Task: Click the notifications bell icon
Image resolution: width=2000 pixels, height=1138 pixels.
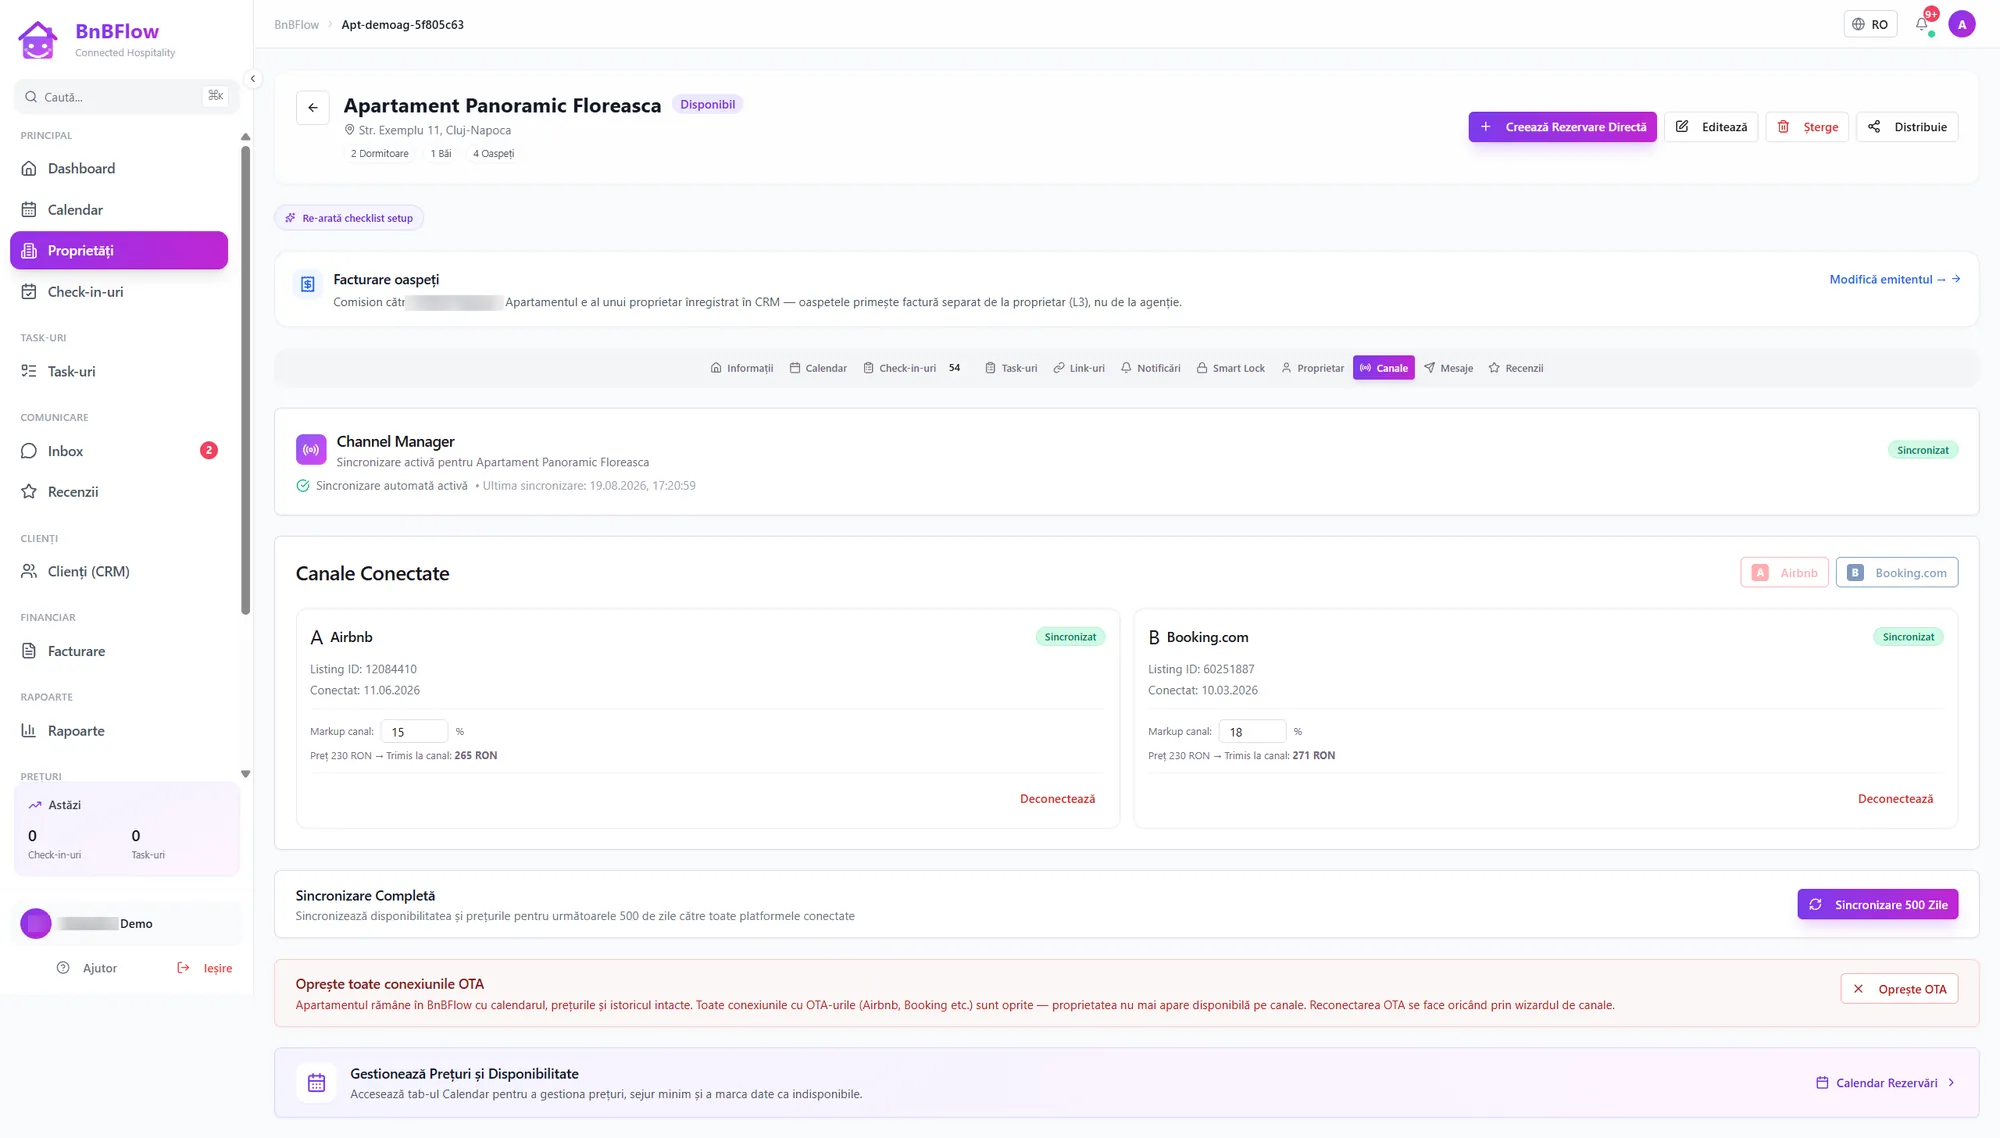Action: click(x=1922, y=24)
